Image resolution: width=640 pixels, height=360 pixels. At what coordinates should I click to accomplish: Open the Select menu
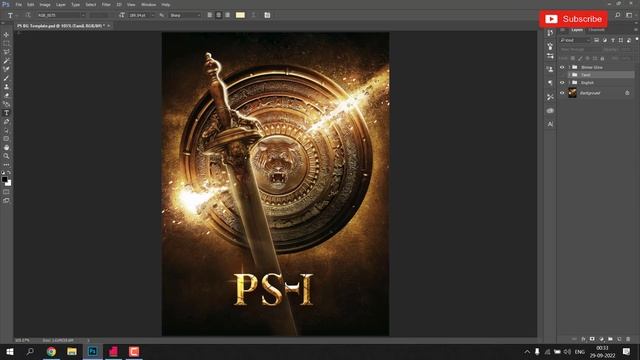point(91,4)
